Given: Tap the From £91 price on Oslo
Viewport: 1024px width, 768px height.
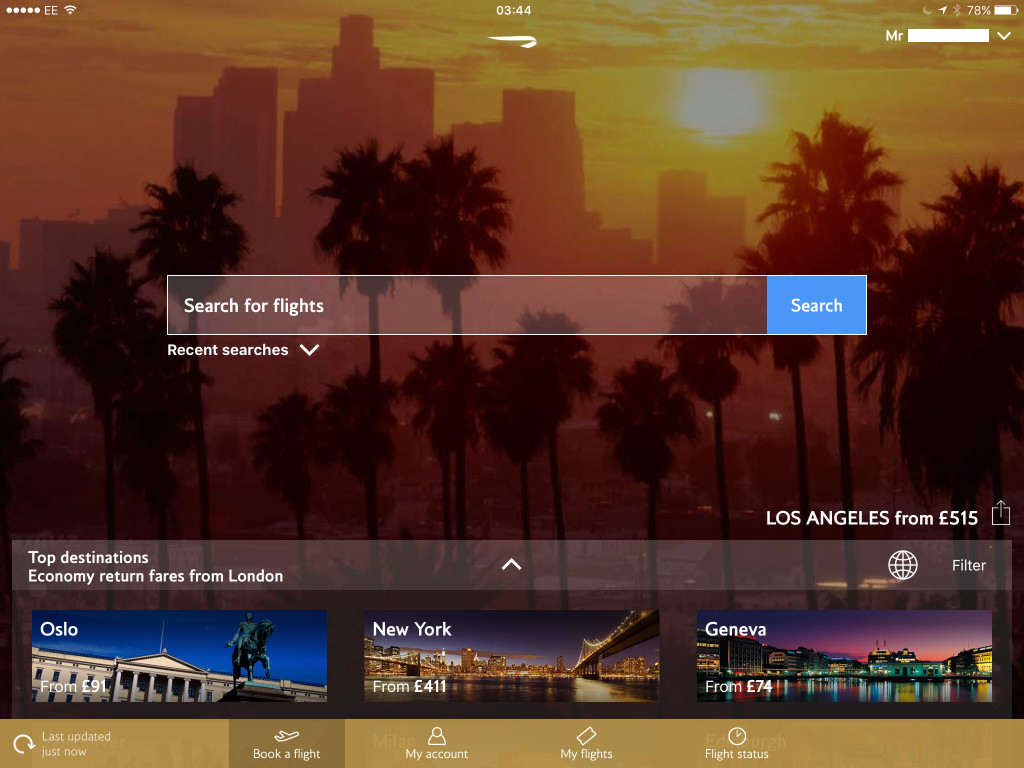Looking at the screenshot, I should 73,686.
